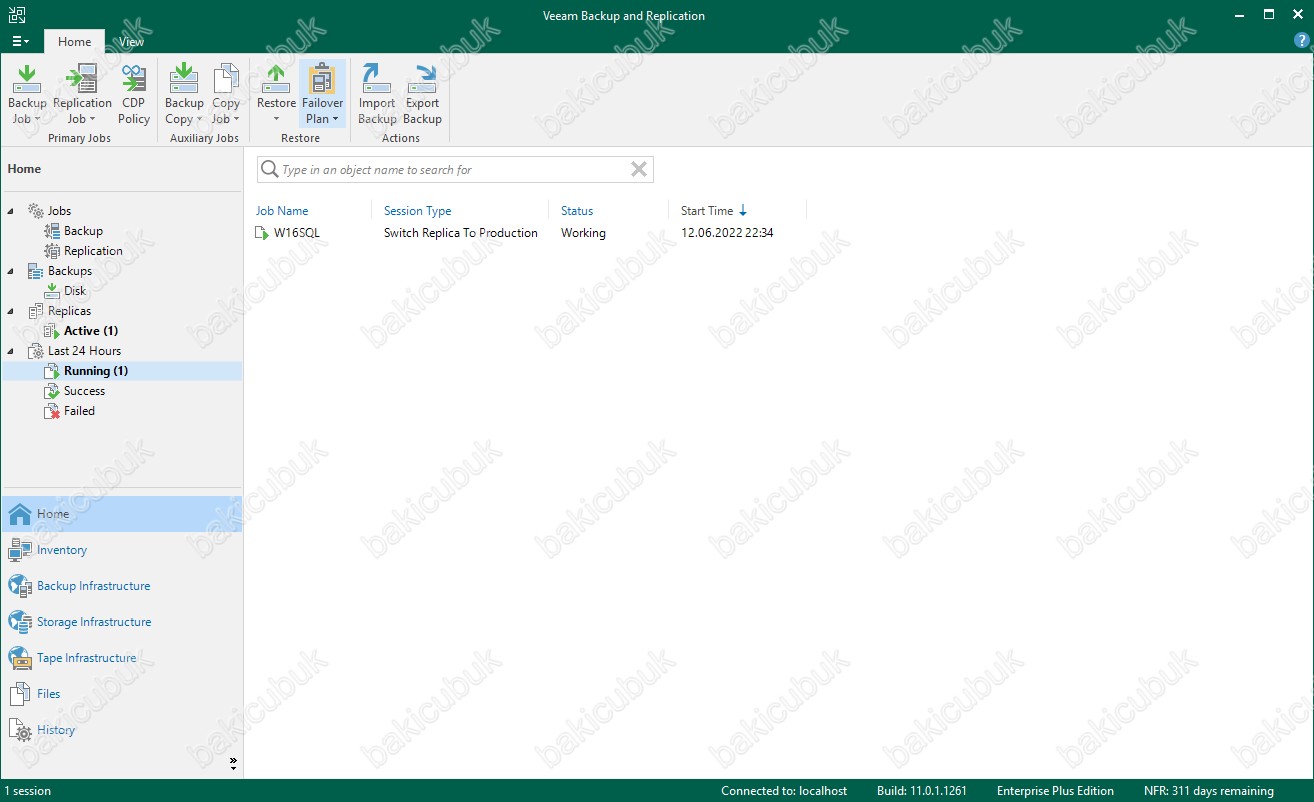Open the Backup Infrastructure view
Image resolution: width=1314 pixels, height=802 pixels.
click(121, 586)
